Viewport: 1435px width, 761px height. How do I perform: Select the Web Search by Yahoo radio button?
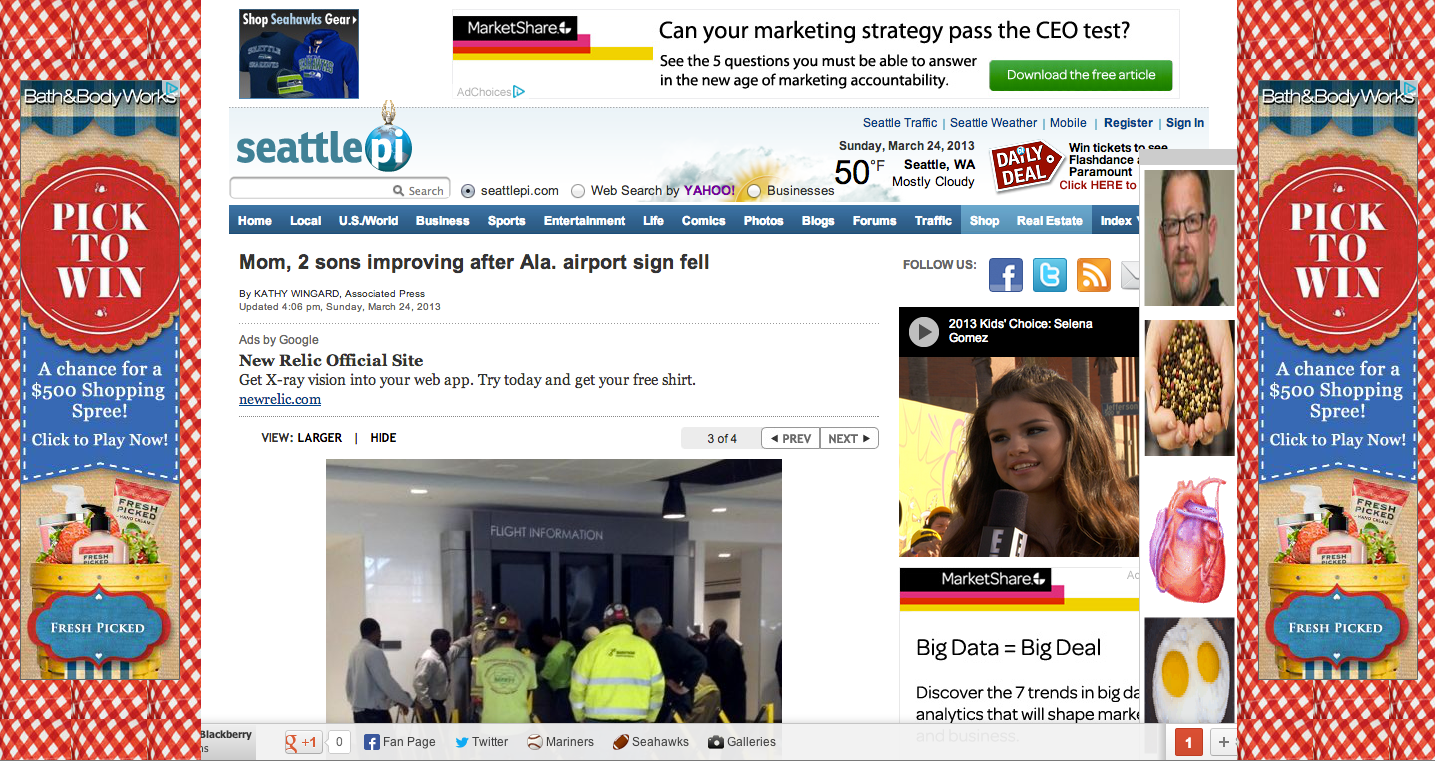coord(578,190)
